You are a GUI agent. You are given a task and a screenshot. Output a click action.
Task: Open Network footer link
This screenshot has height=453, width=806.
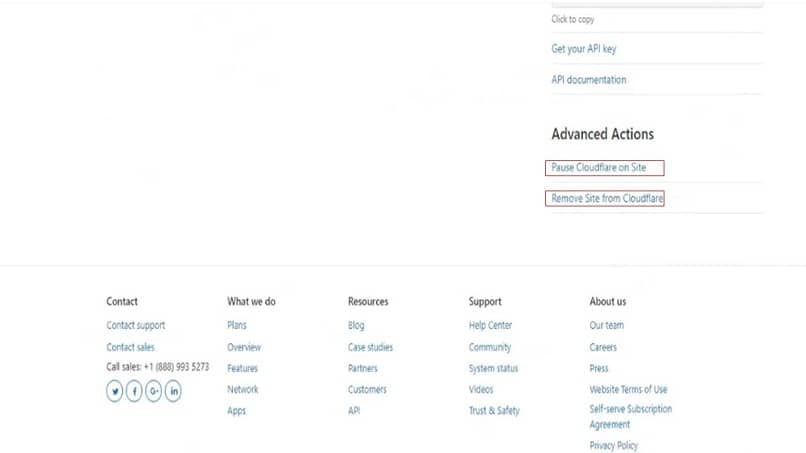pos(243,389)
